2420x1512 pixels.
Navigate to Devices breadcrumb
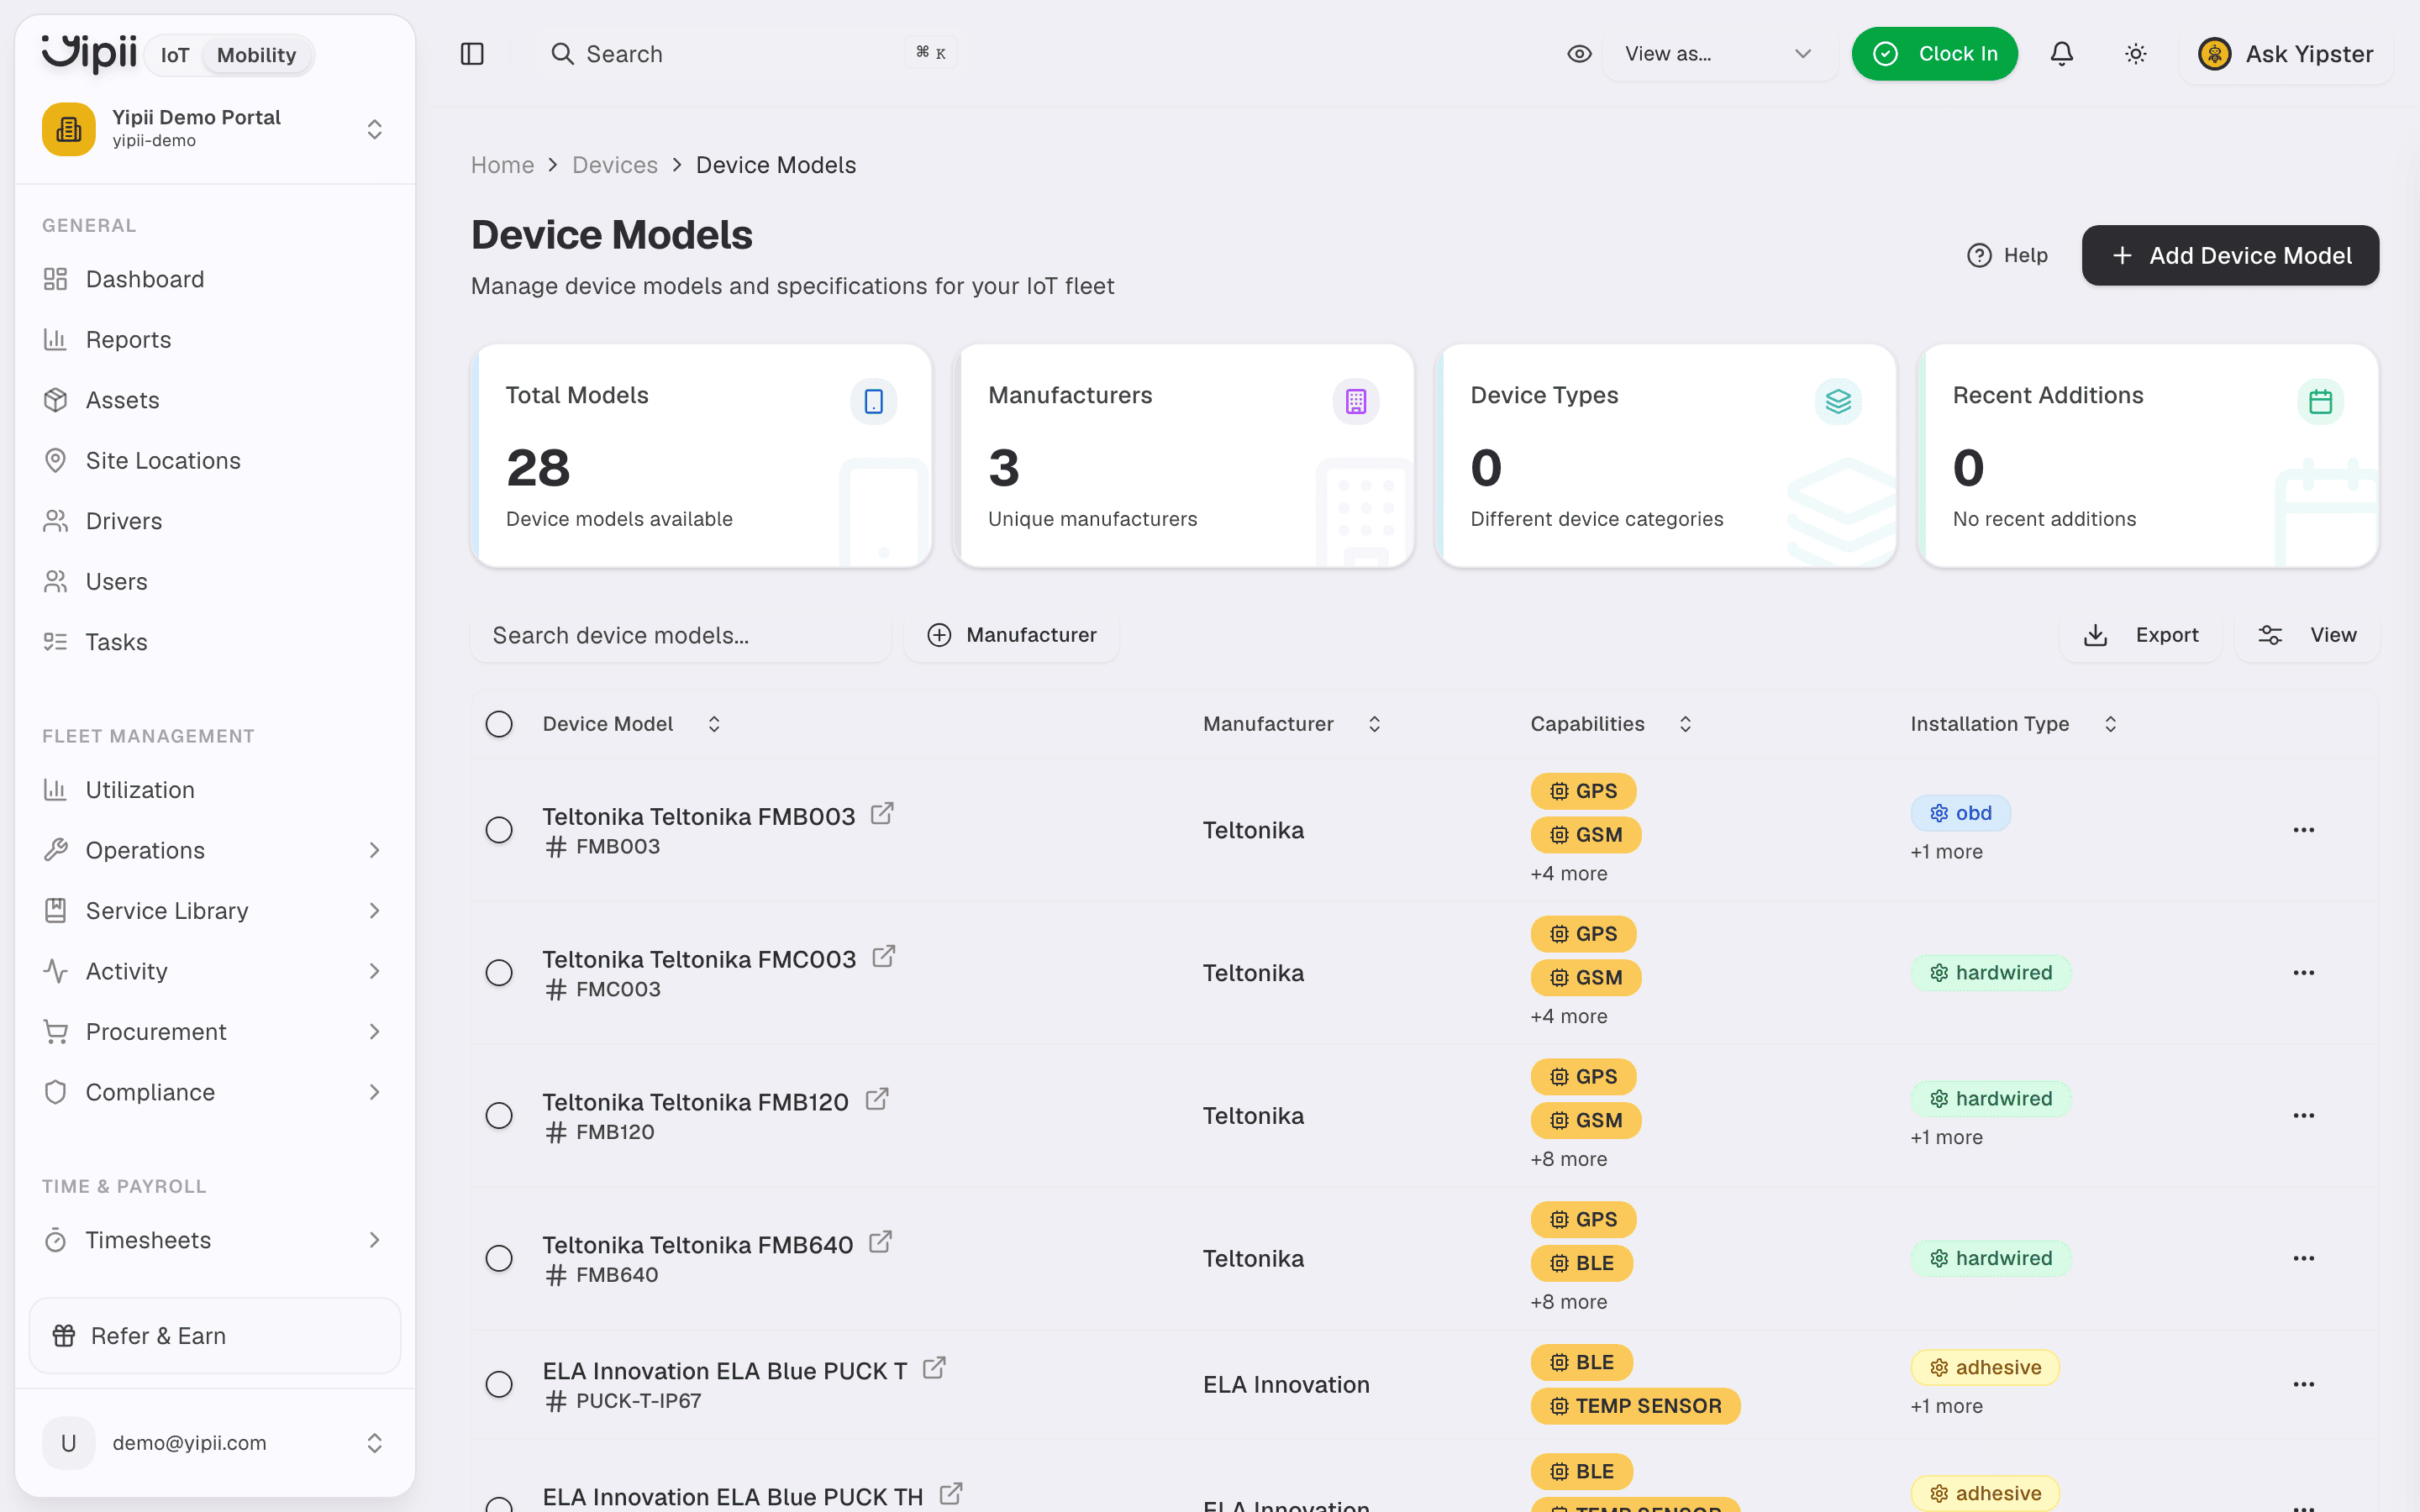(614, 165)
